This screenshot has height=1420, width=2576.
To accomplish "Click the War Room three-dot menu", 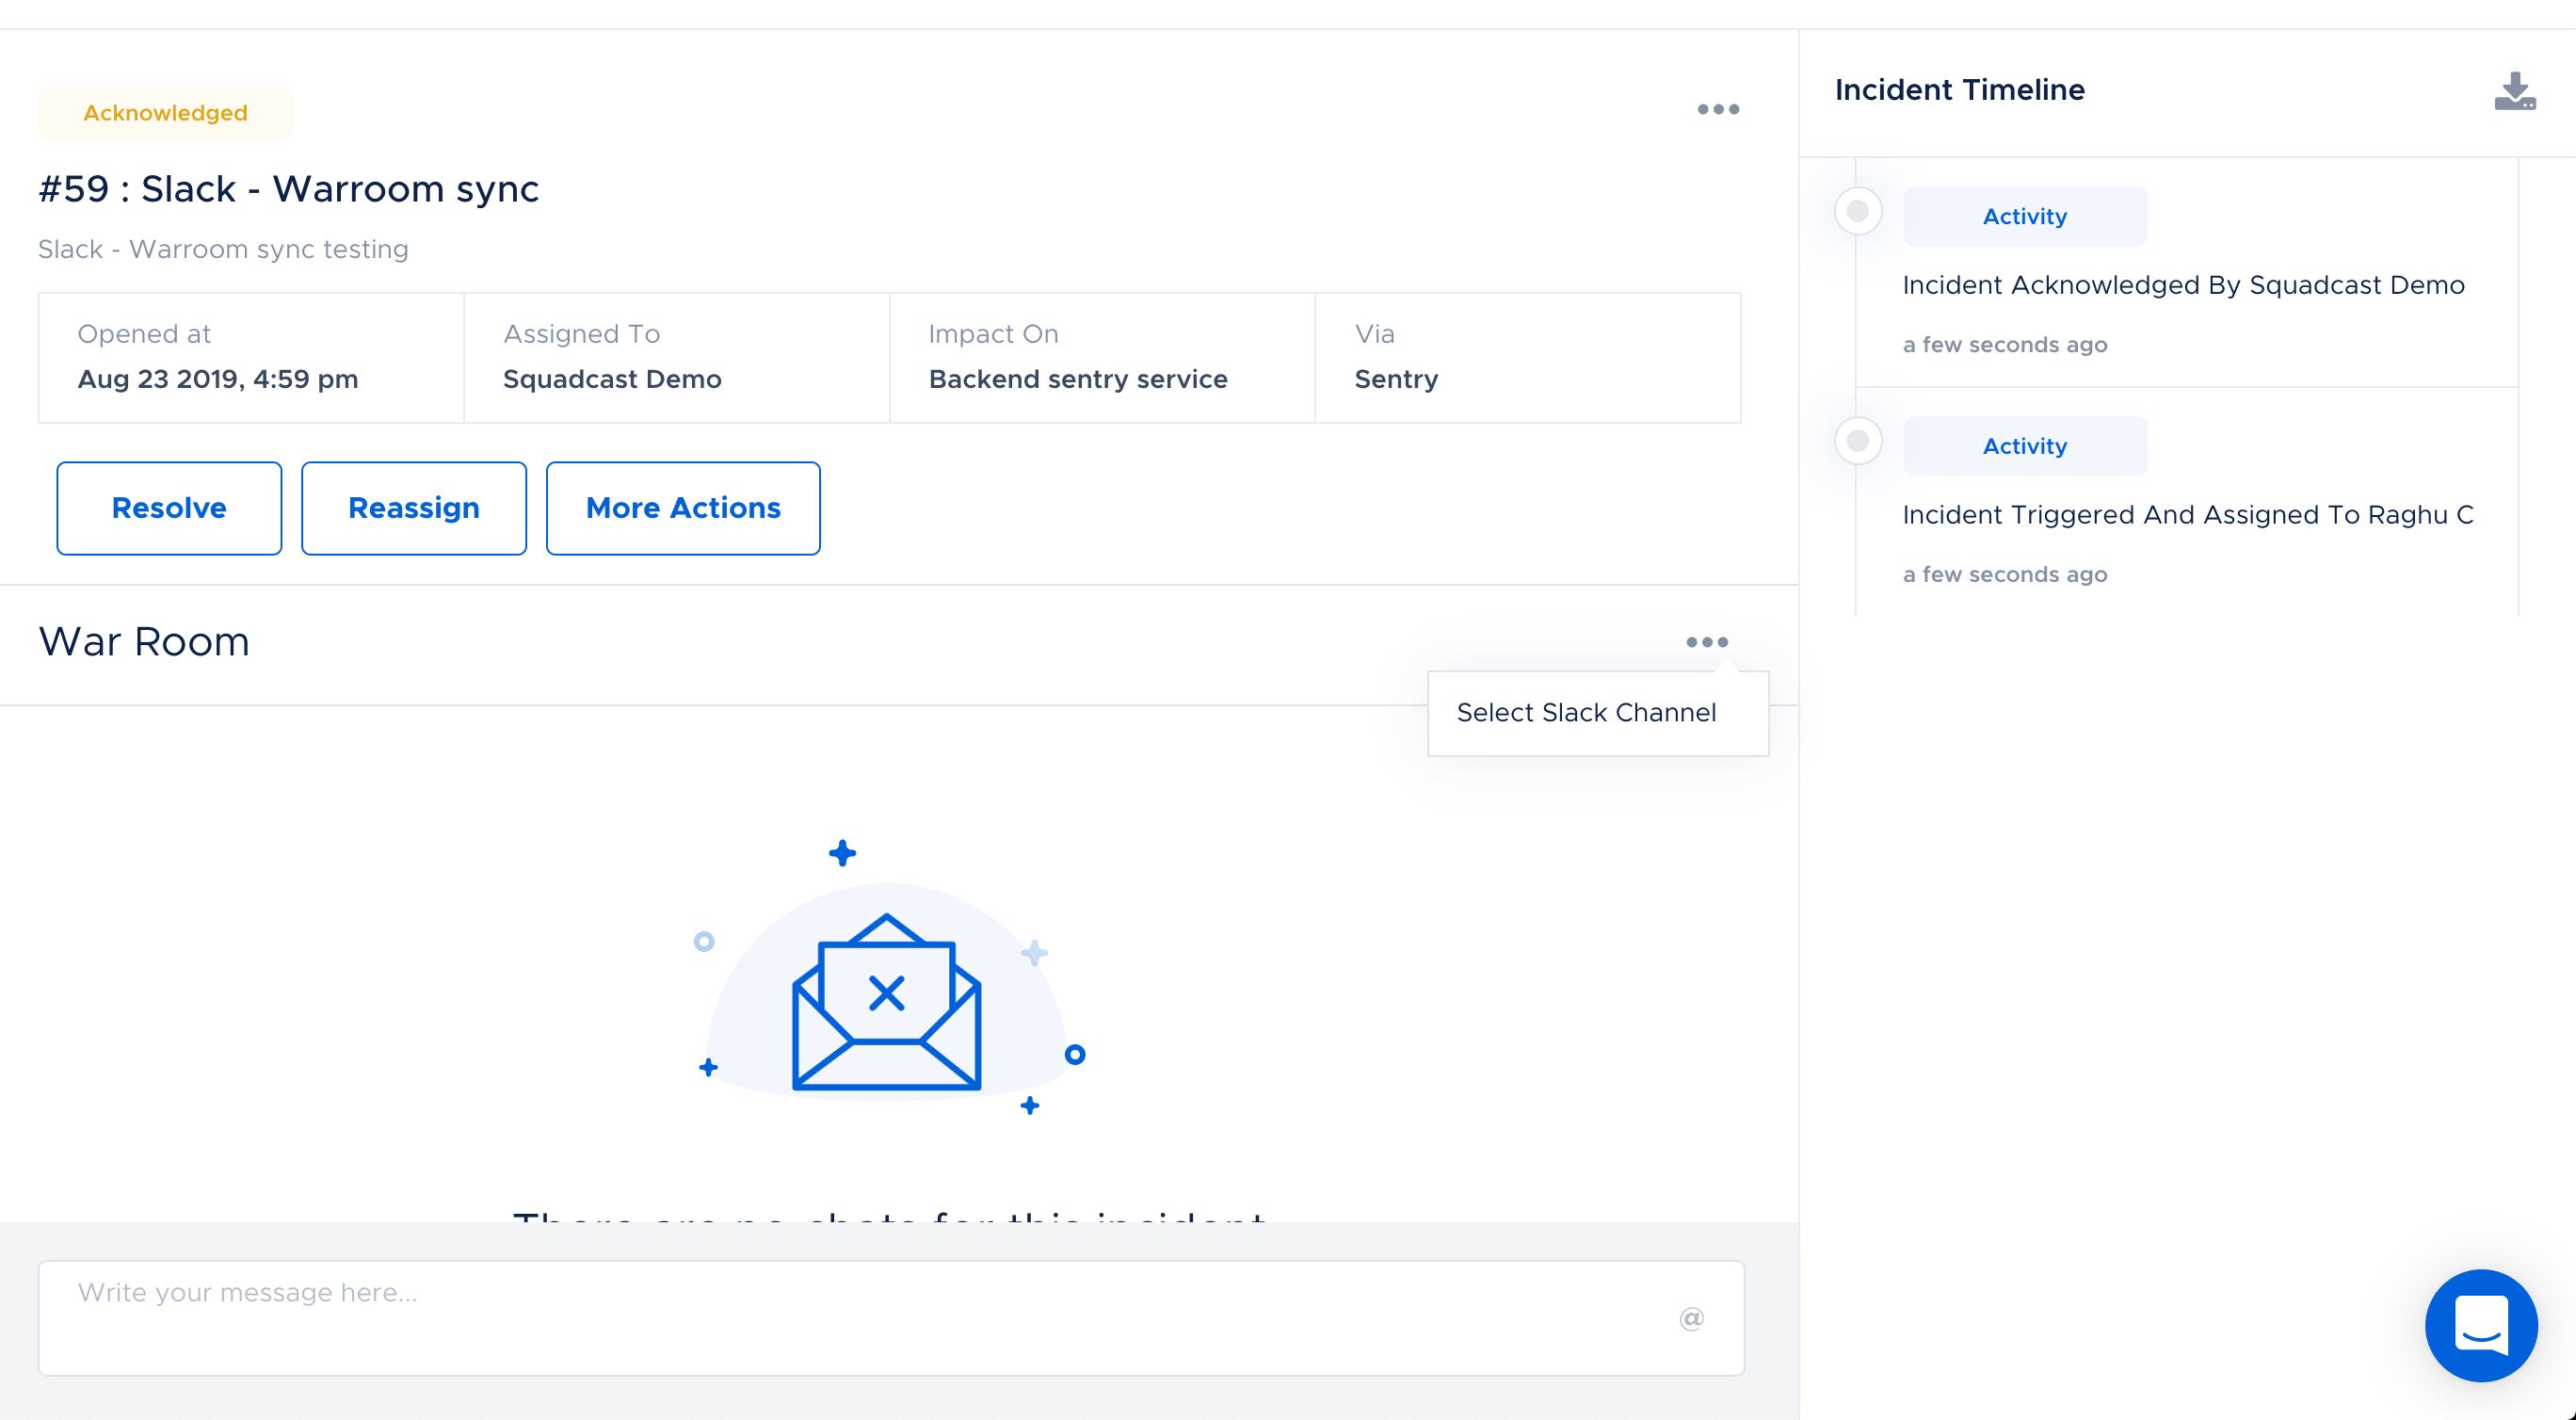I will (1706, 642).
